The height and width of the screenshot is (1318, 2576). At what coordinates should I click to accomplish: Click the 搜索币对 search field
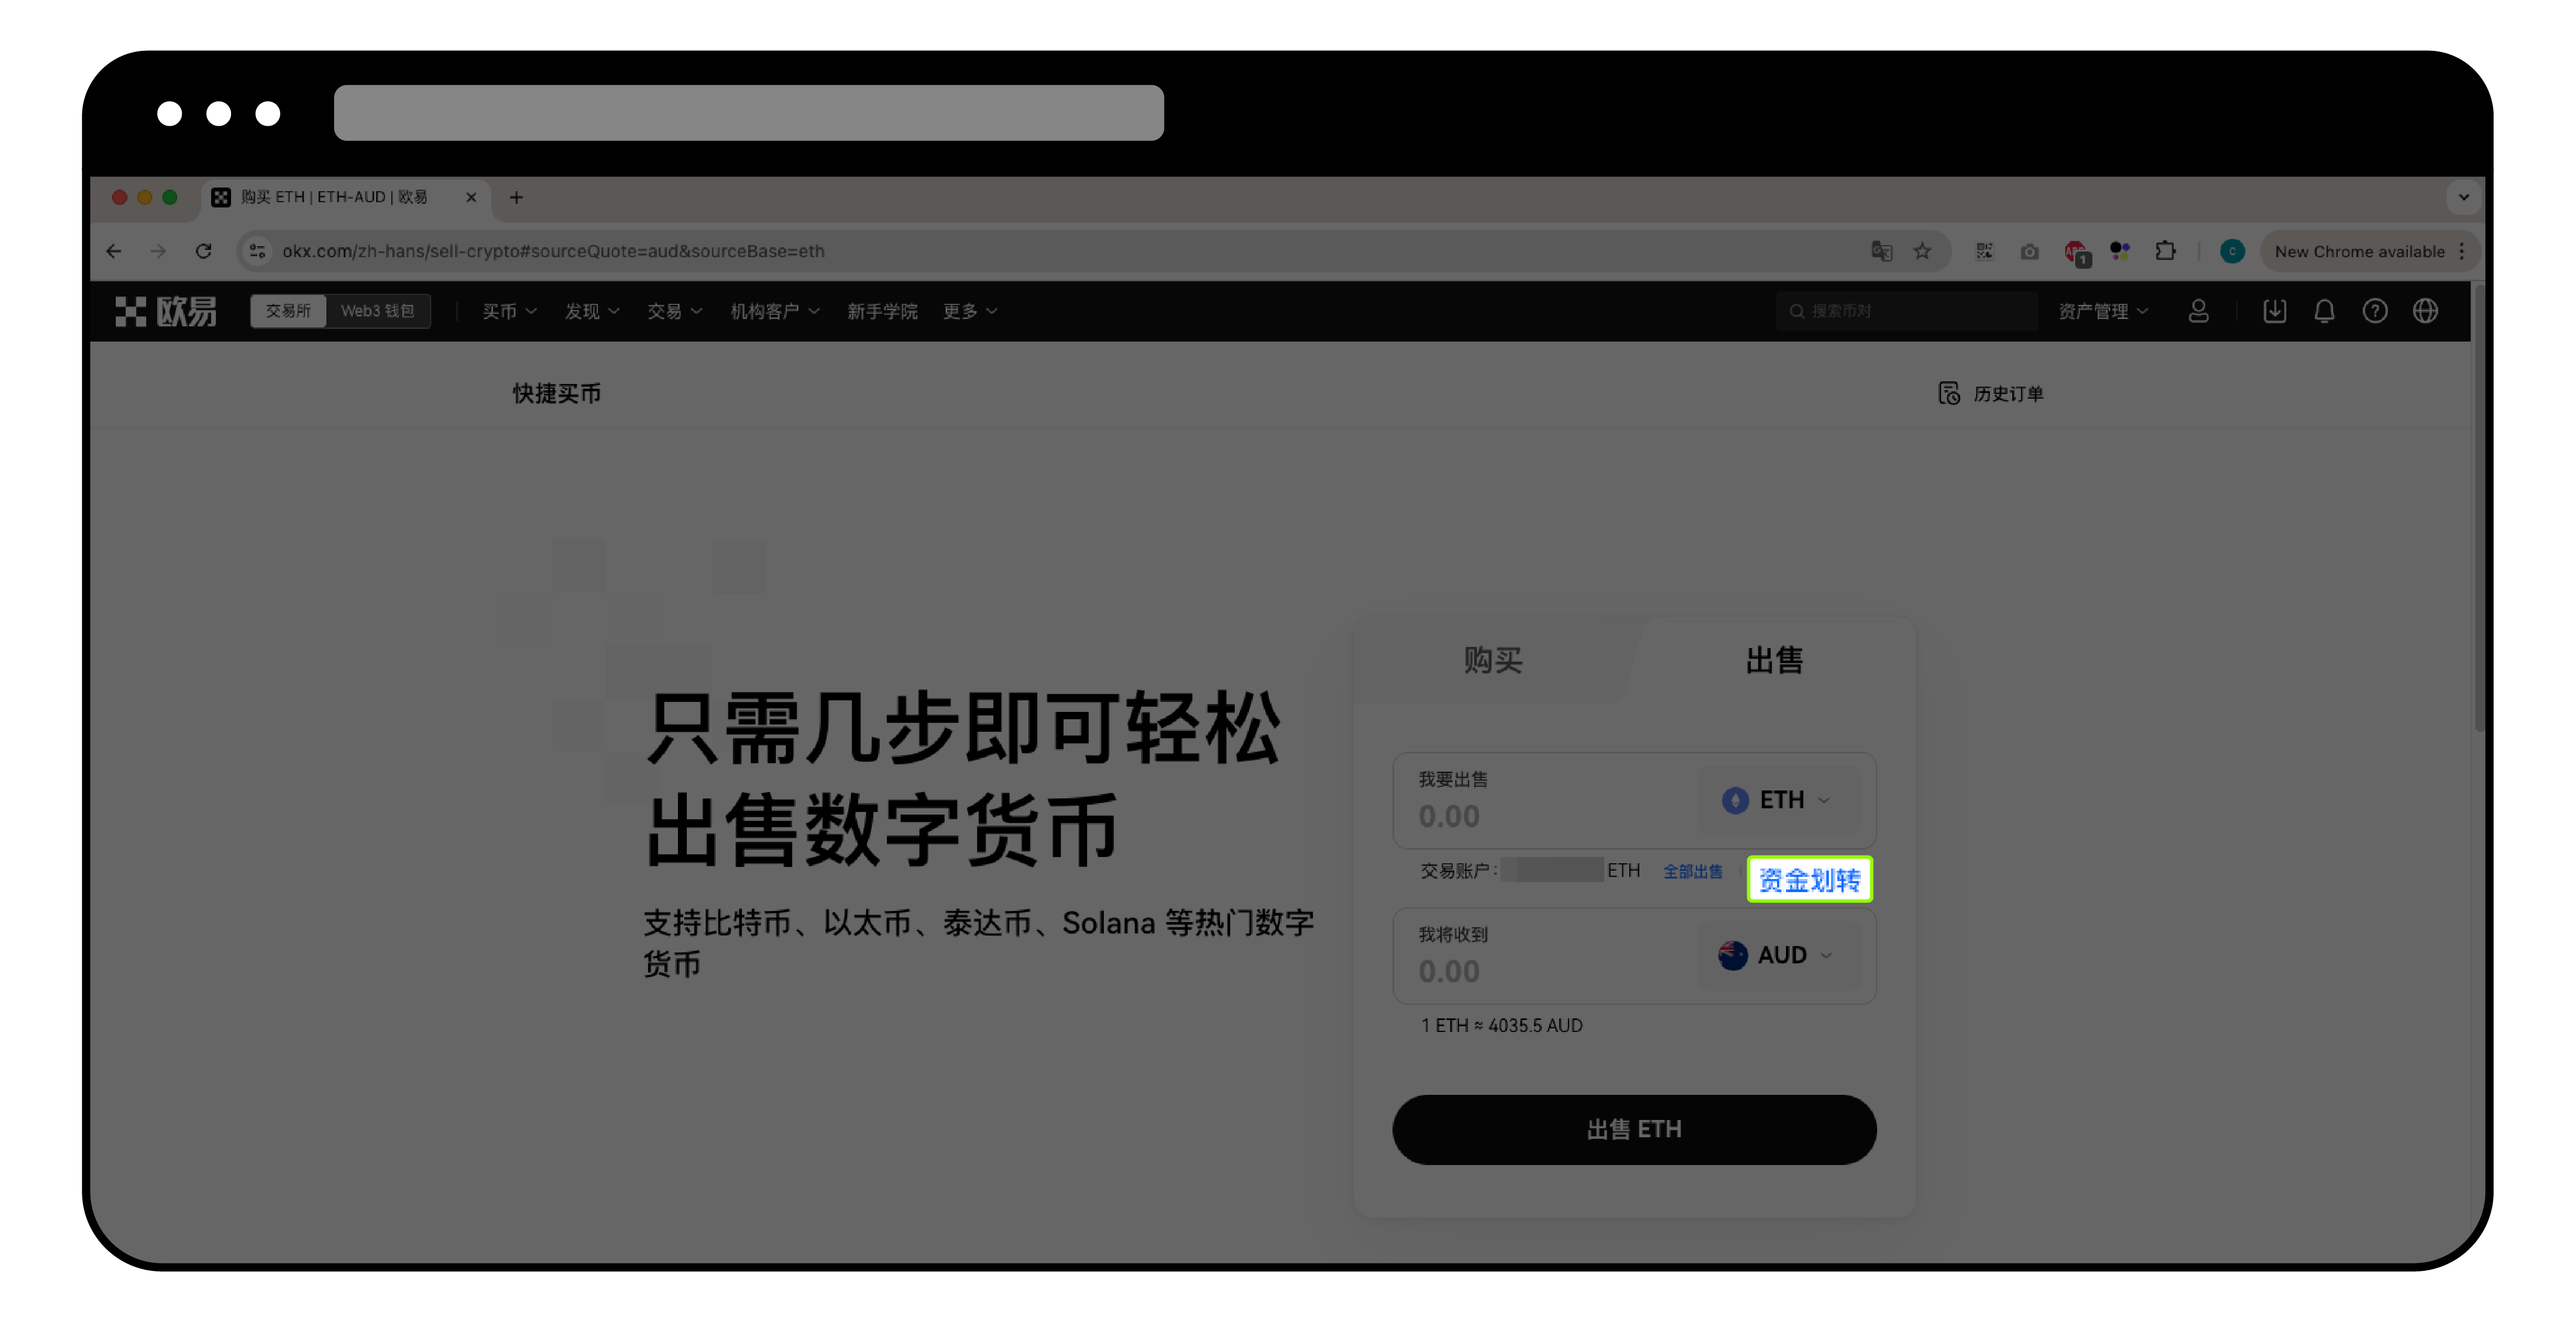[x=1906, y=312]
